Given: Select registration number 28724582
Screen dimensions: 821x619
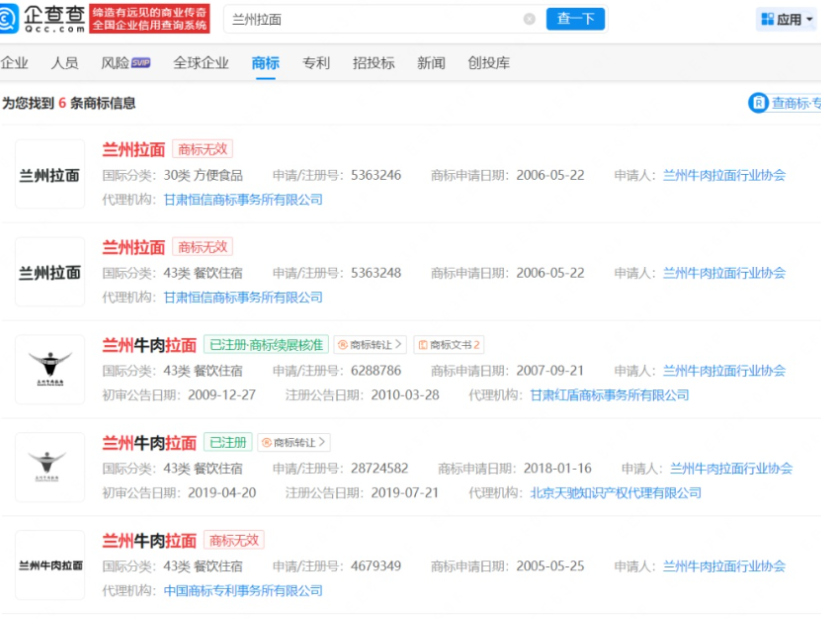Looking at the screenshot, I should click(380, 468).
